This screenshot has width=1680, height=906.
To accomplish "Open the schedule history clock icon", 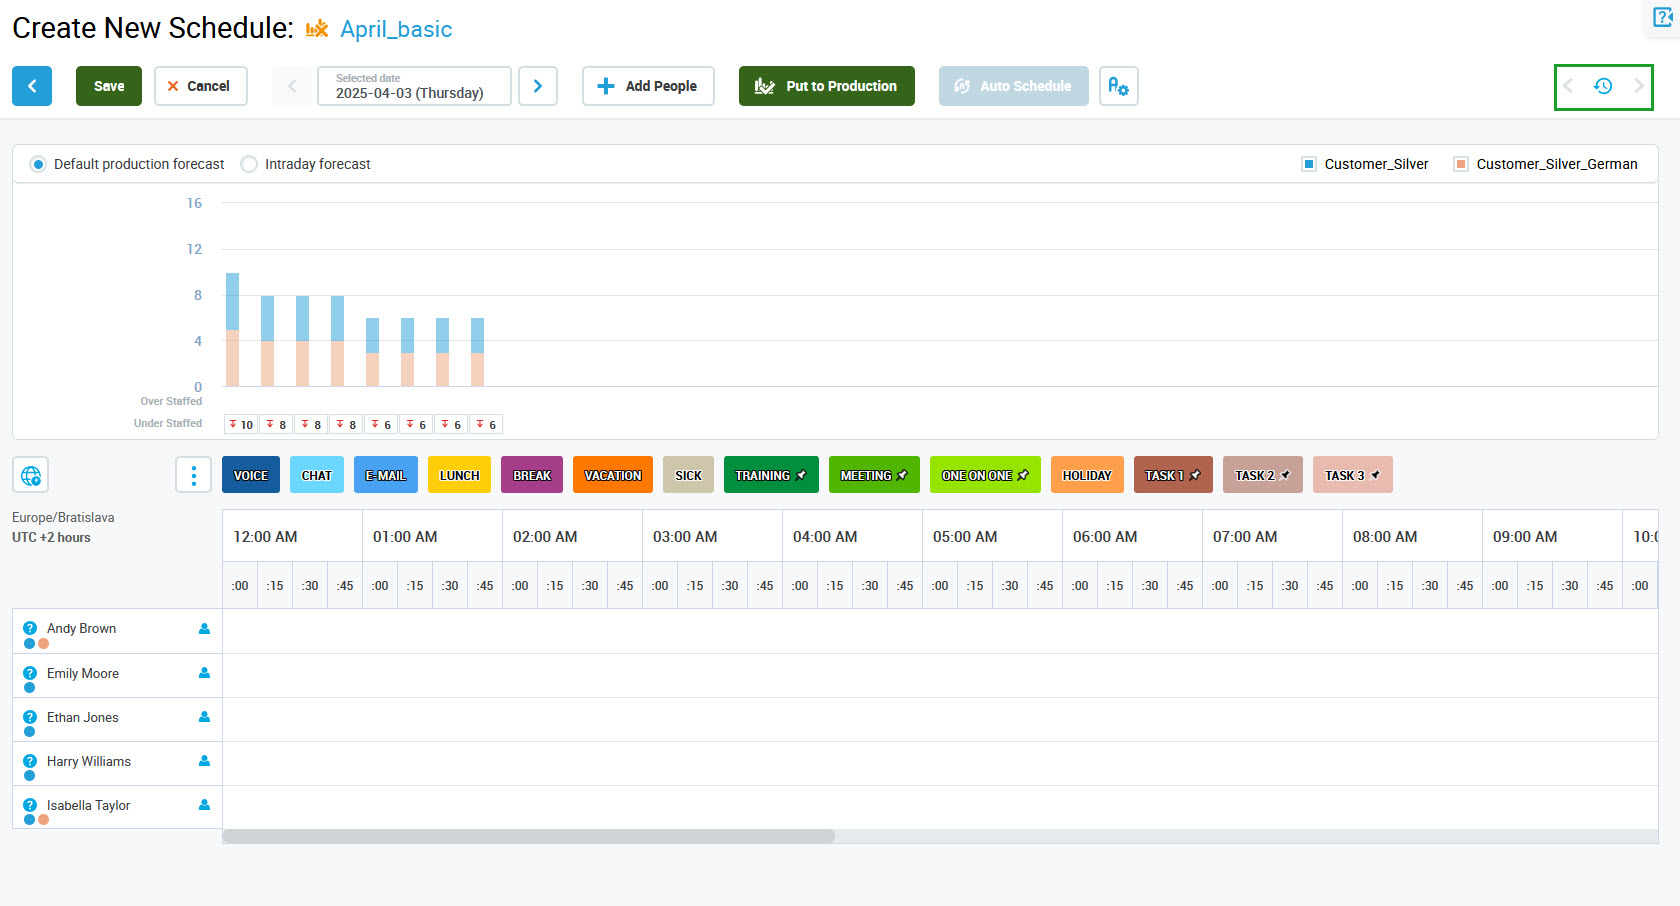I will pos(1602,86).
